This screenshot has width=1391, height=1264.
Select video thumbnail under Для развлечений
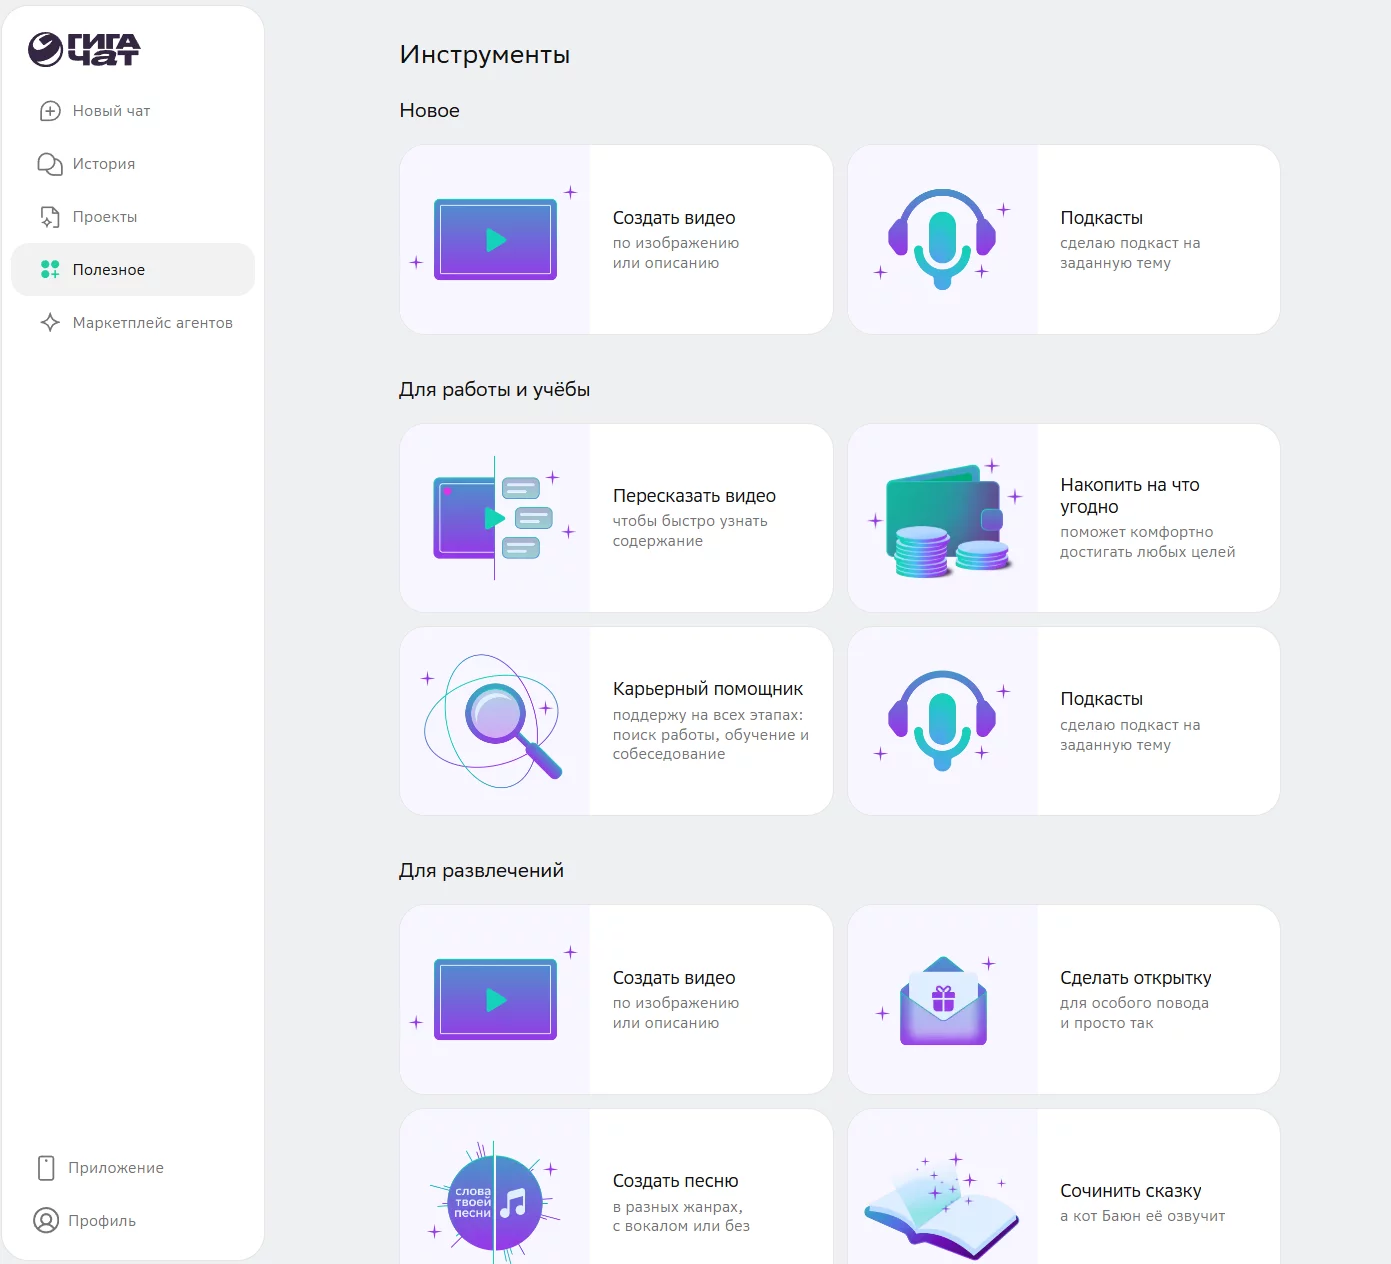(x=495, y=999)
